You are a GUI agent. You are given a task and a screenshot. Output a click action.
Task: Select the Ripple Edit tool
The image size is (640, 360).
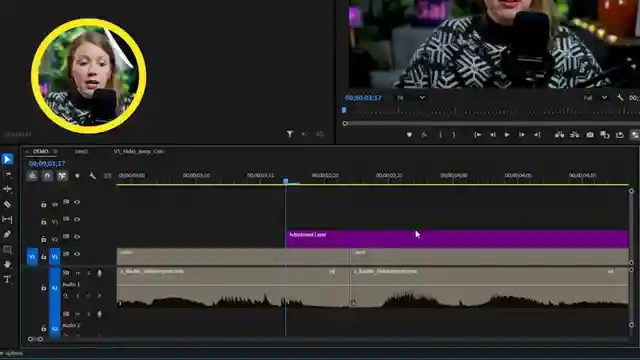tap(7, 189)
